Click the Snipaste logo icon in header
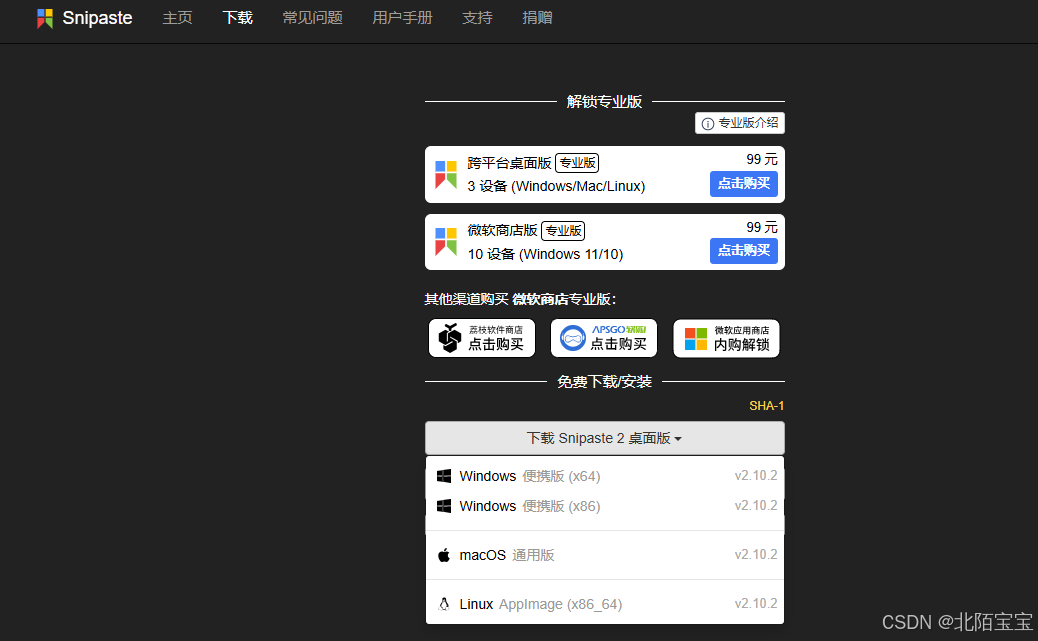This screenshot has height=641, width=1038. [45, 19]
